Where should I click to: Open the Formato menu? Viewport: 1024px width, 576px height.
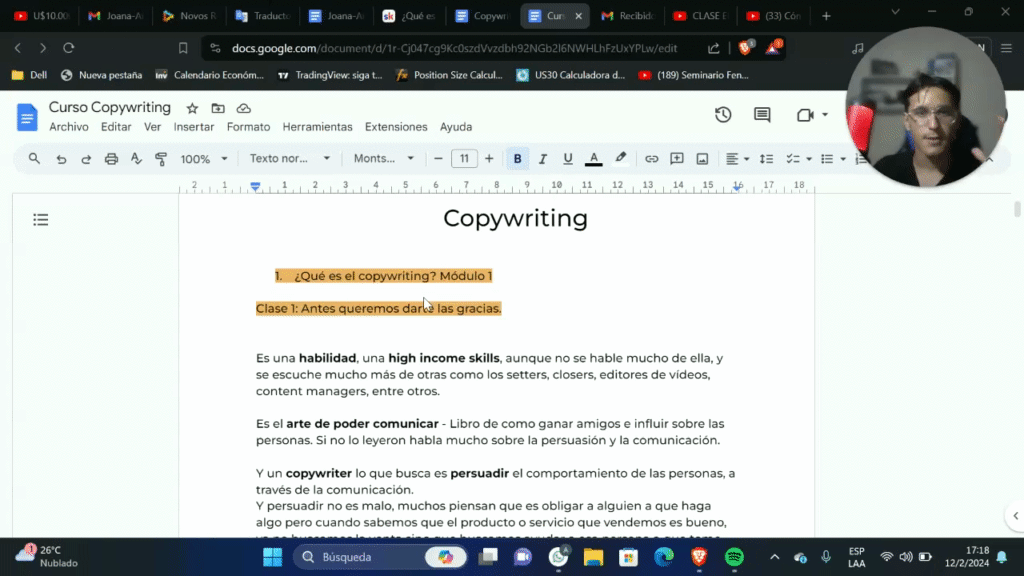point(248,127)
